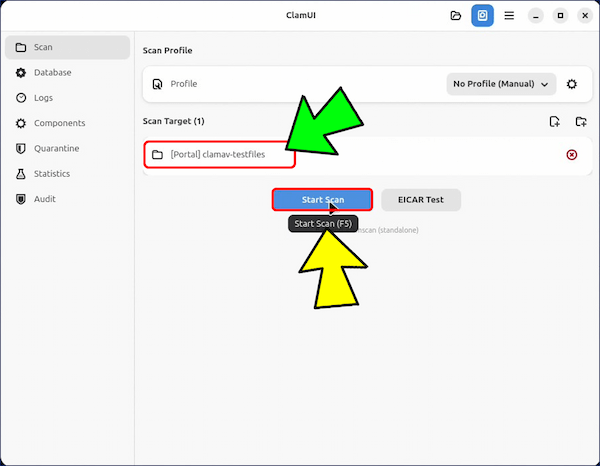Click the Start Scan button
The image size is (600, 466).
coord(323,200)
